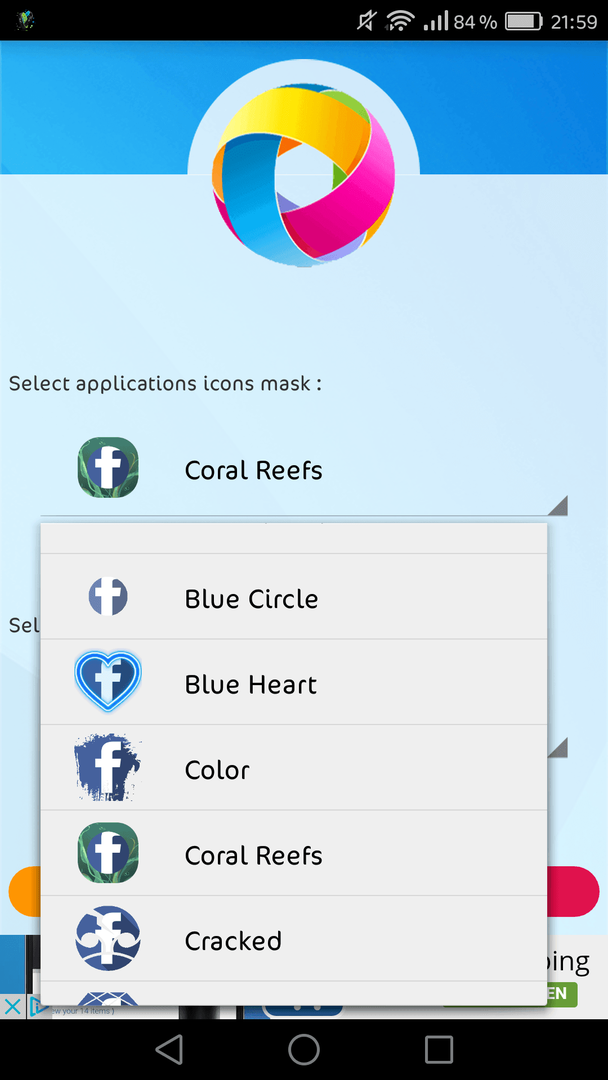This screenshot has height=1080, width=608.
Task: Select Blue Heart mask option
Action: click(x=294, y=682)
